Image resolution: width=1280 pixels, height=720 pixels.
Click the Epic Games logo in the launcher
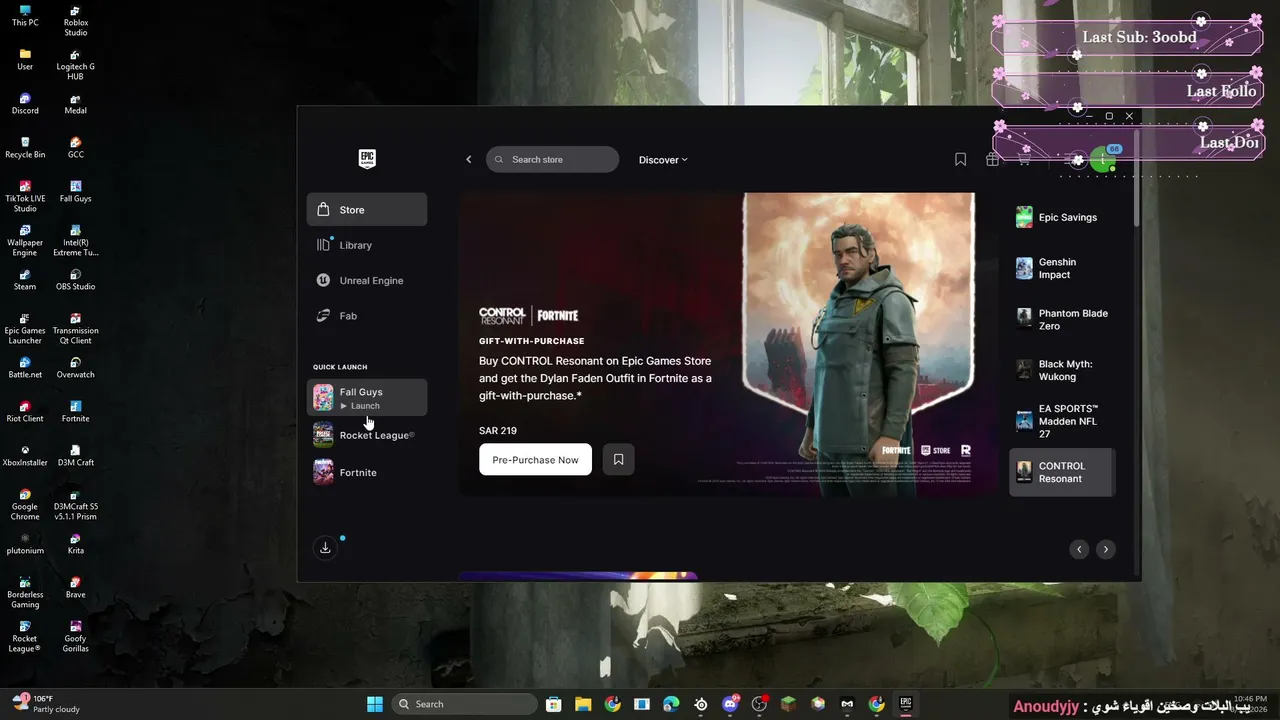[367, 159]
